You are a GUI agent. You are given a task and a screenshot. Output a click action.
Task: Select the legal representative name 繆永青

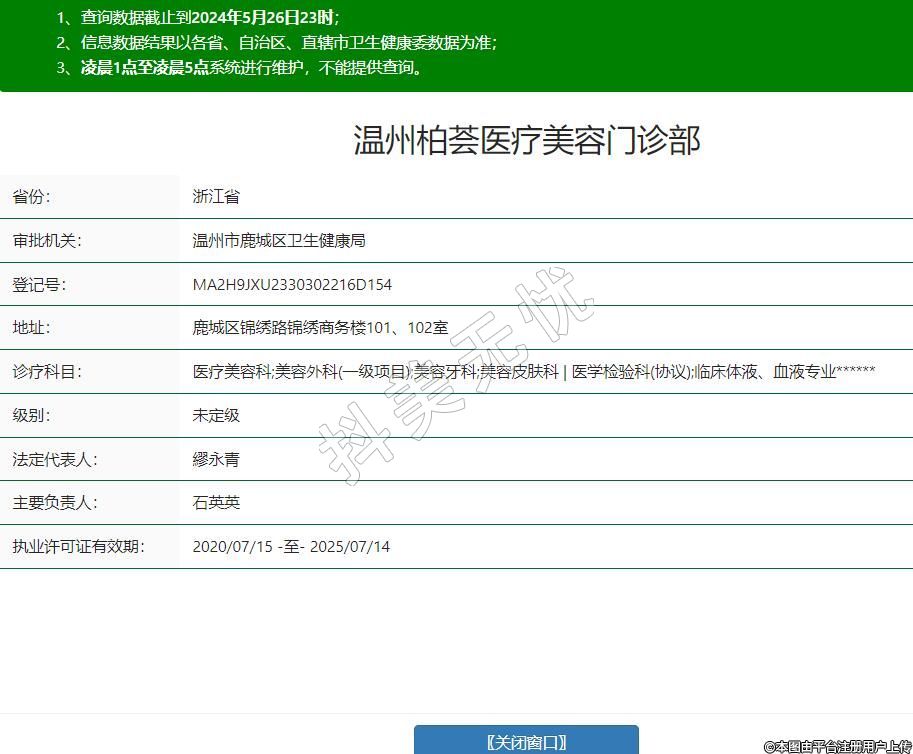click(216, 460)
